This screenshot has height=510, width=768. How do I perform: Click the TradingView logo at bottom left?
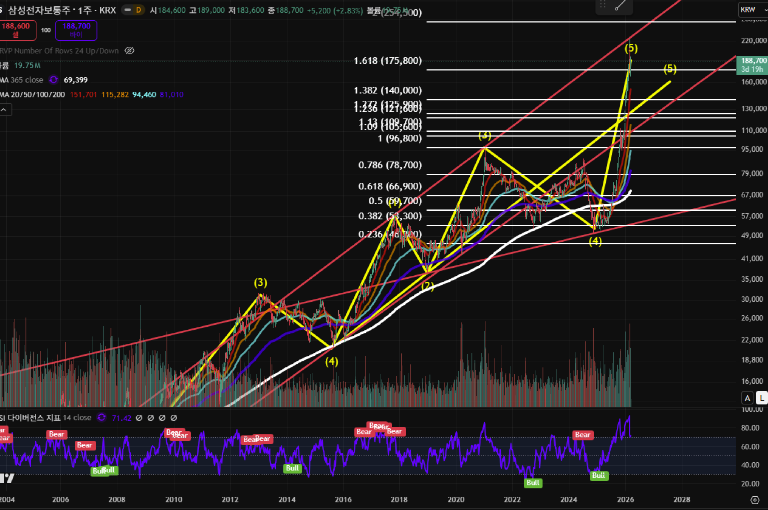click(x=7, y=478)
